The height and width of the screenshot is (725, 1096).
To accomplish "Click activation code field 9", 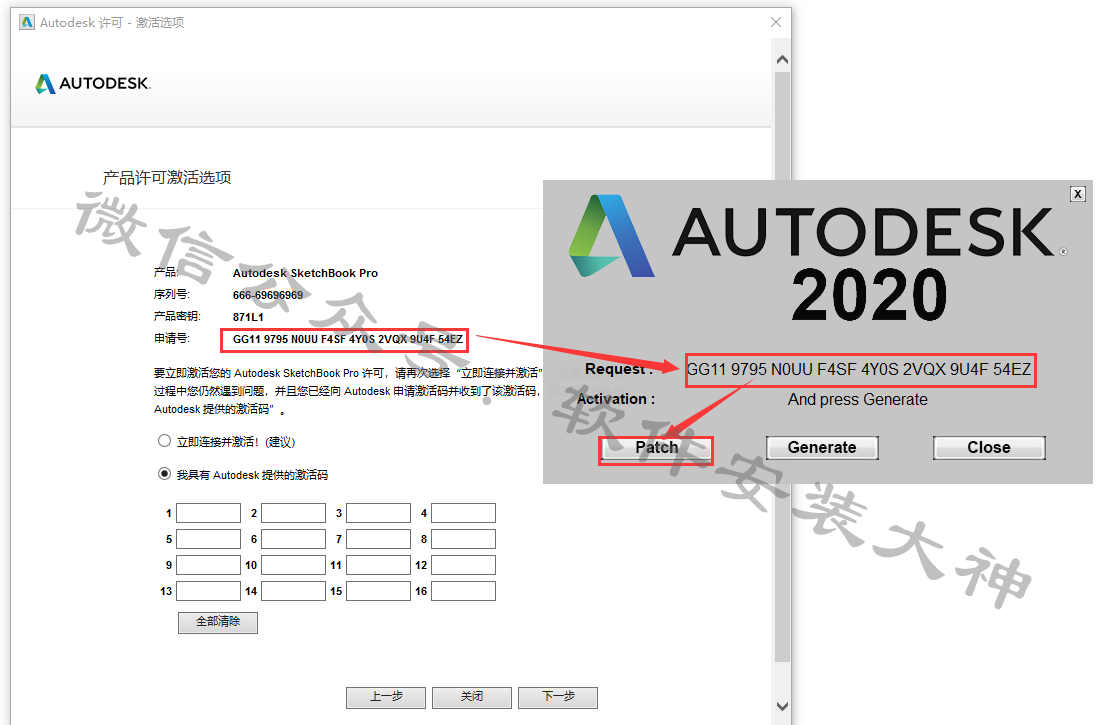I will point(208,565).
